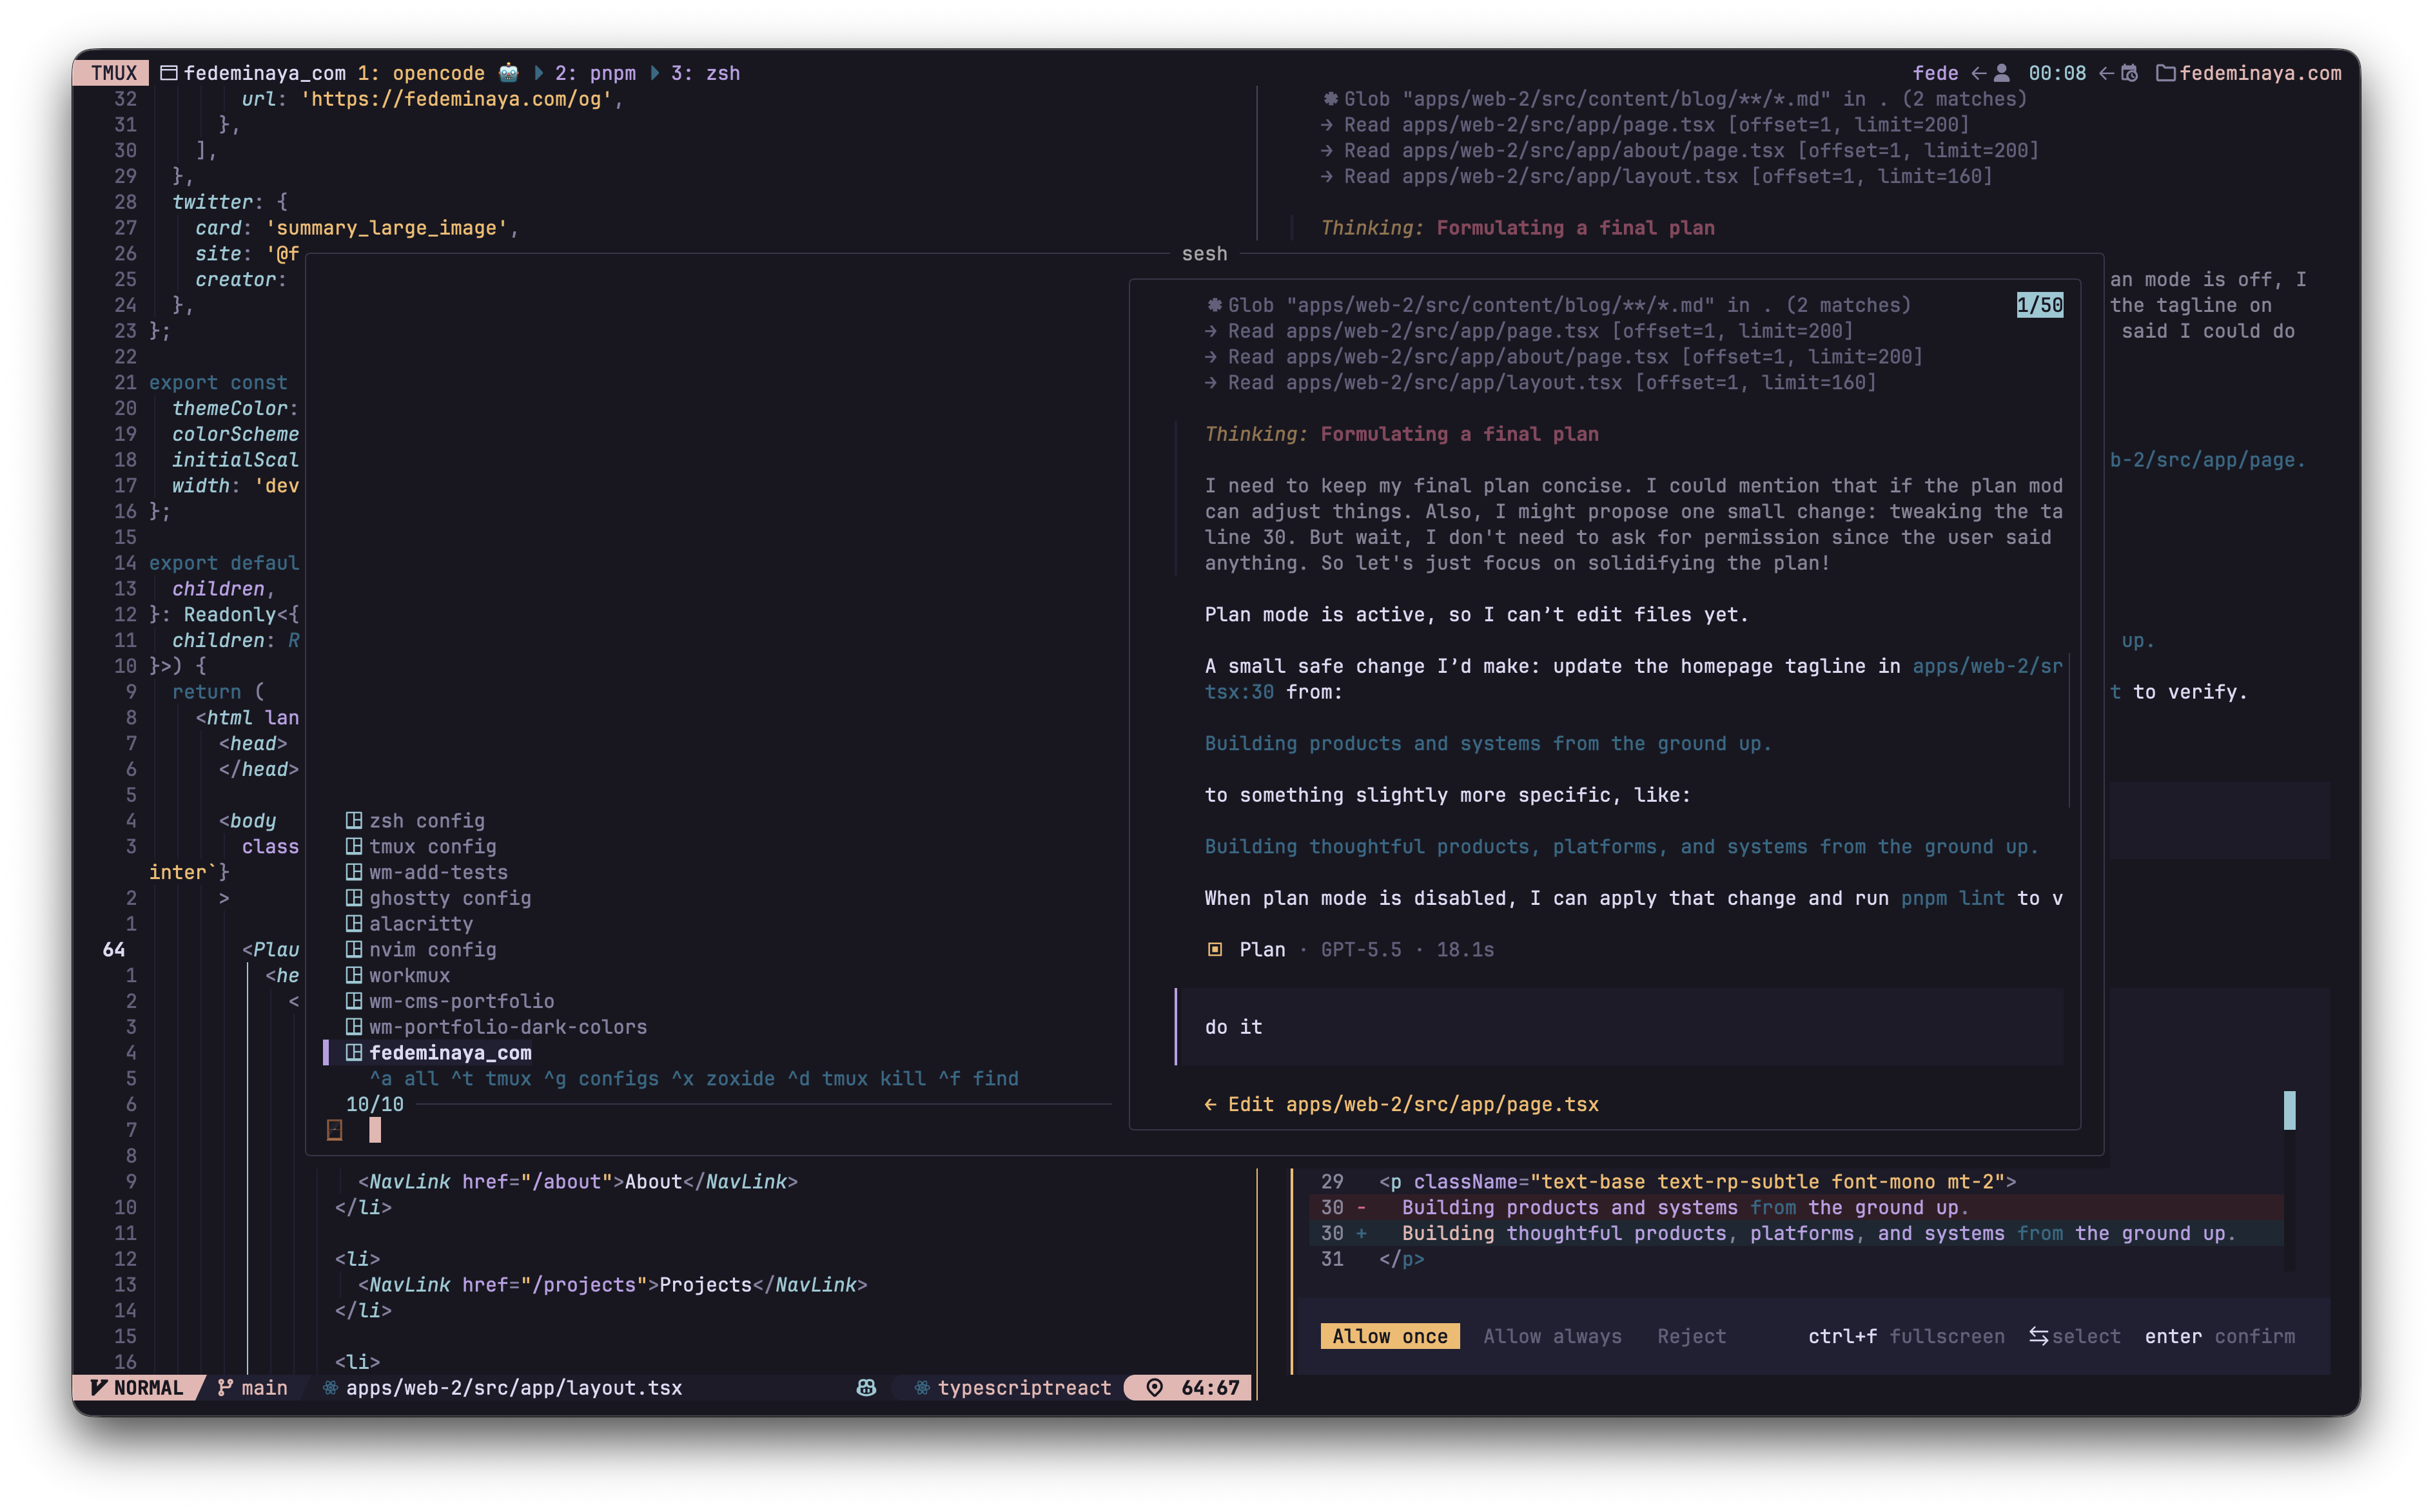Viewport: 2433px width, 1512px height.
Task: Click the ^a all filter hint
Action: [x=404, y=1078]
